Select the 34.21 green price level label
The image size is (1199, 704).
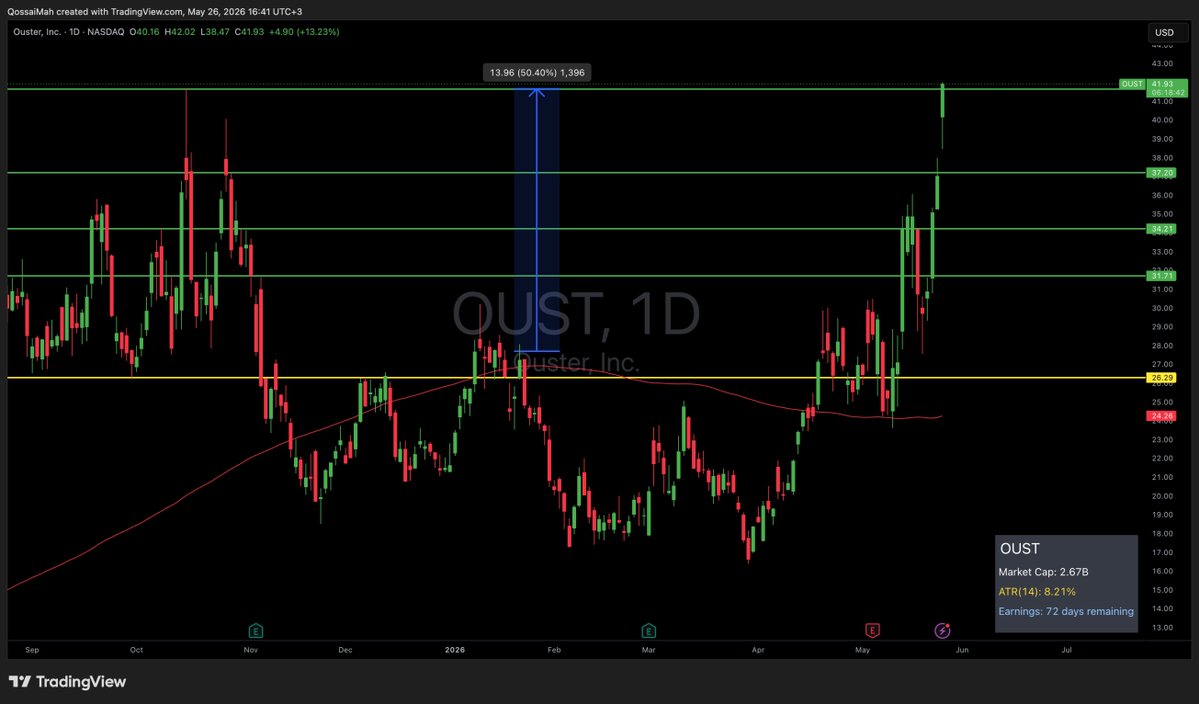[x=1162, y=229]
